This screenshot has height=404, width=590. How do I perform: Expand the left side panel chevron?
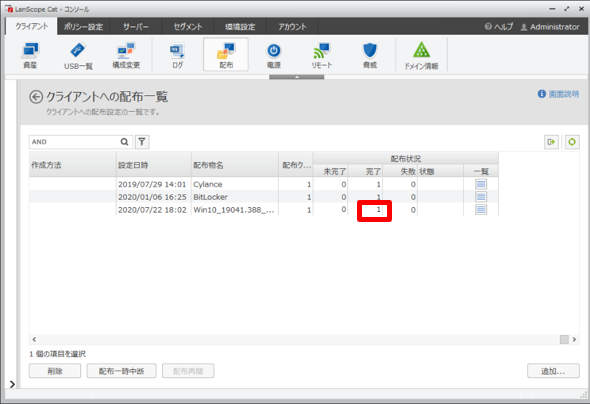(12, 384)
